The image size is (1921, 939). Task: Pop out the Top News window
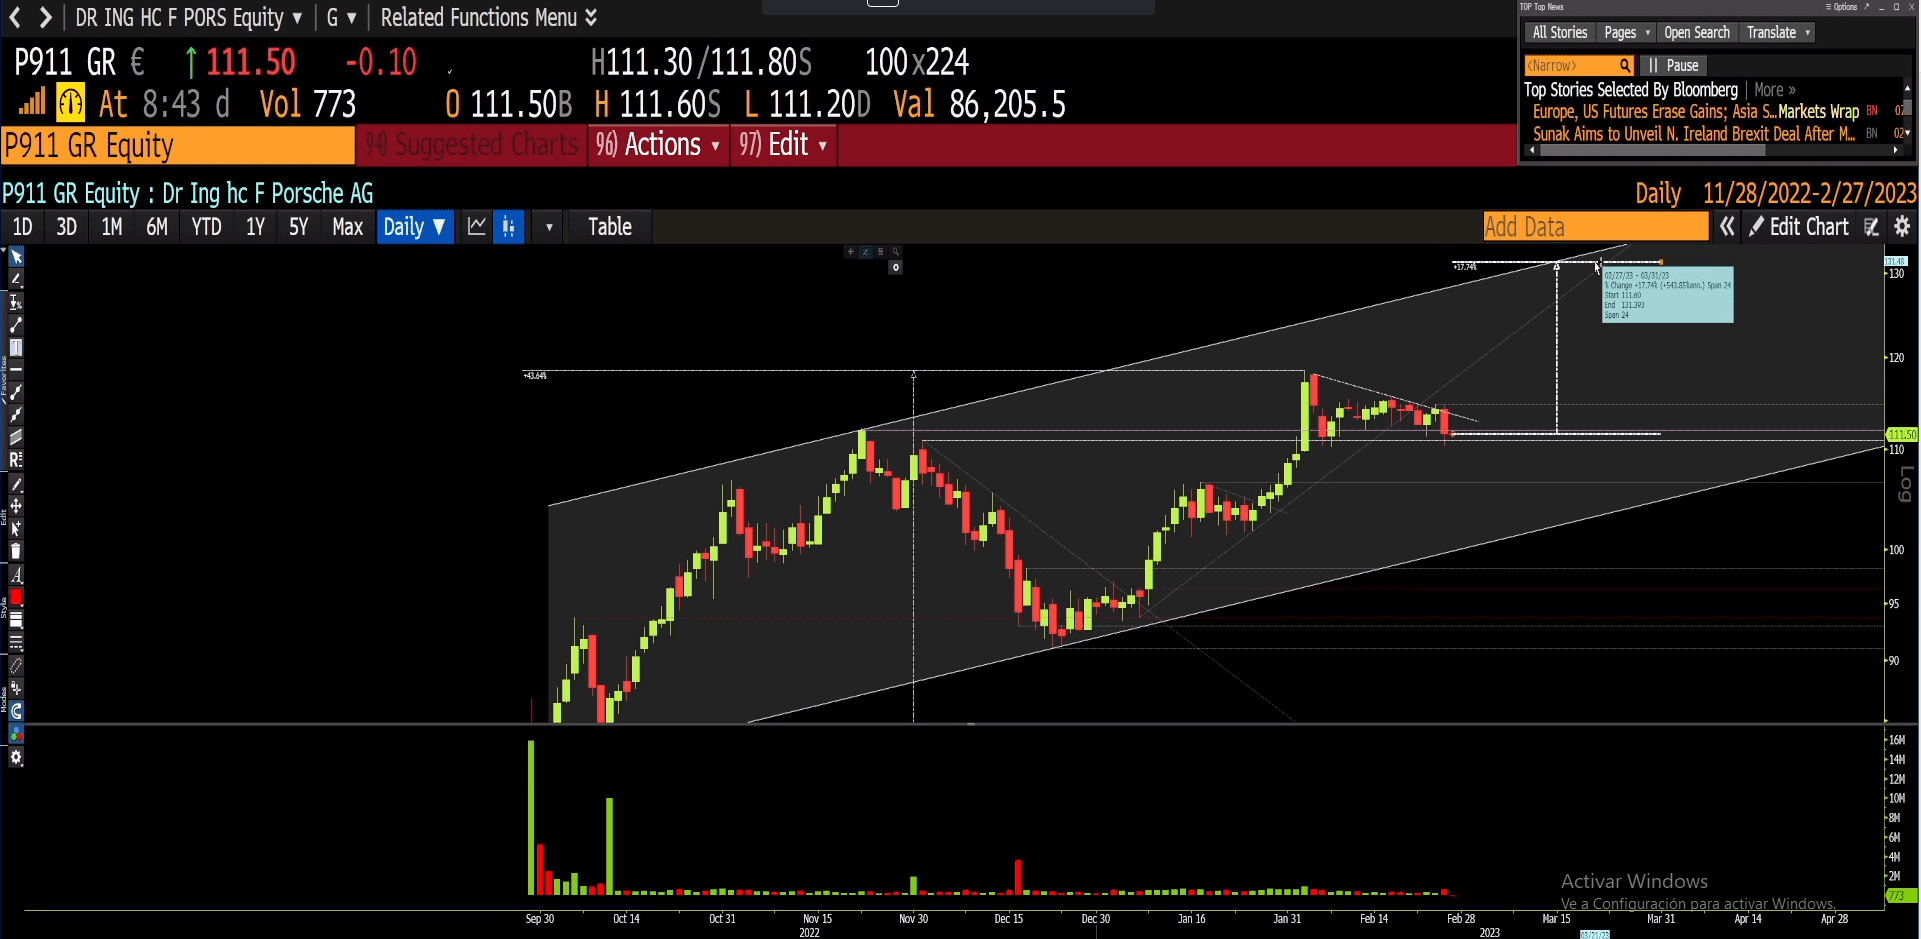click(1866, 7)
